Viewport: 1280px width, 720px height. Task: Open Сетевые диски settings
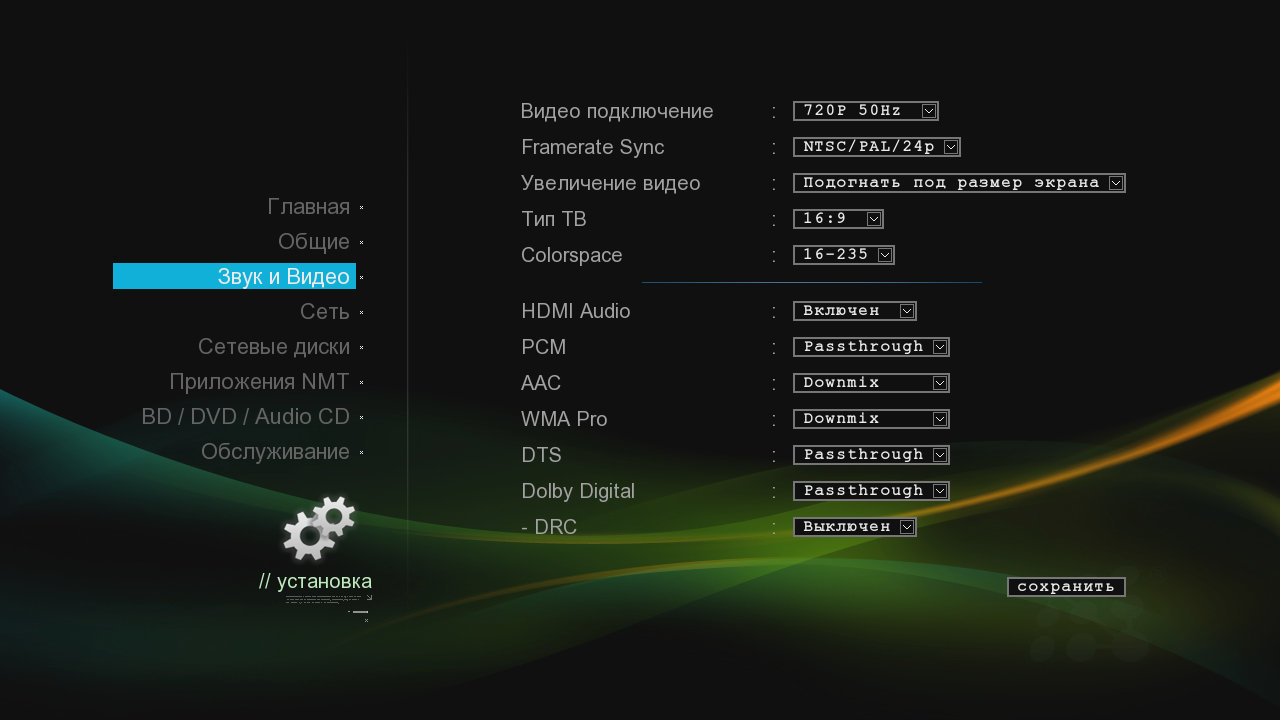(274, 347)
